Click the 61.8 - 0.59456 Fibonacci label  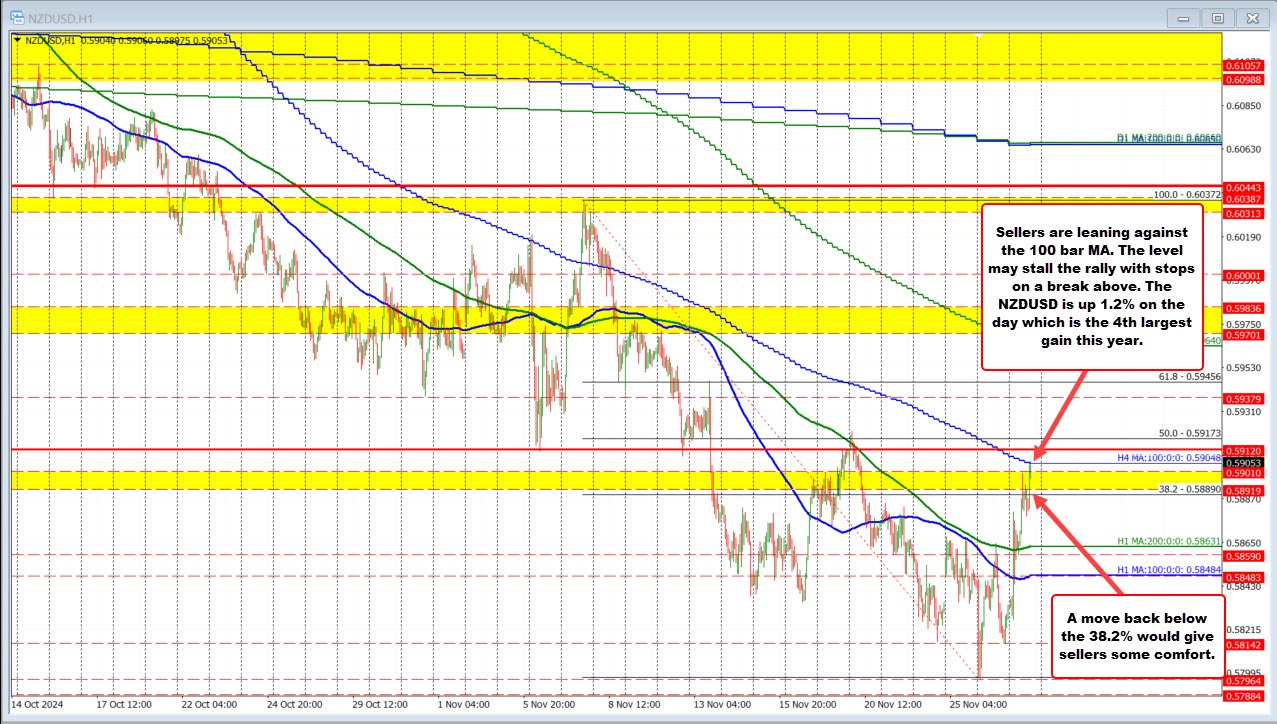(1188, 377)
